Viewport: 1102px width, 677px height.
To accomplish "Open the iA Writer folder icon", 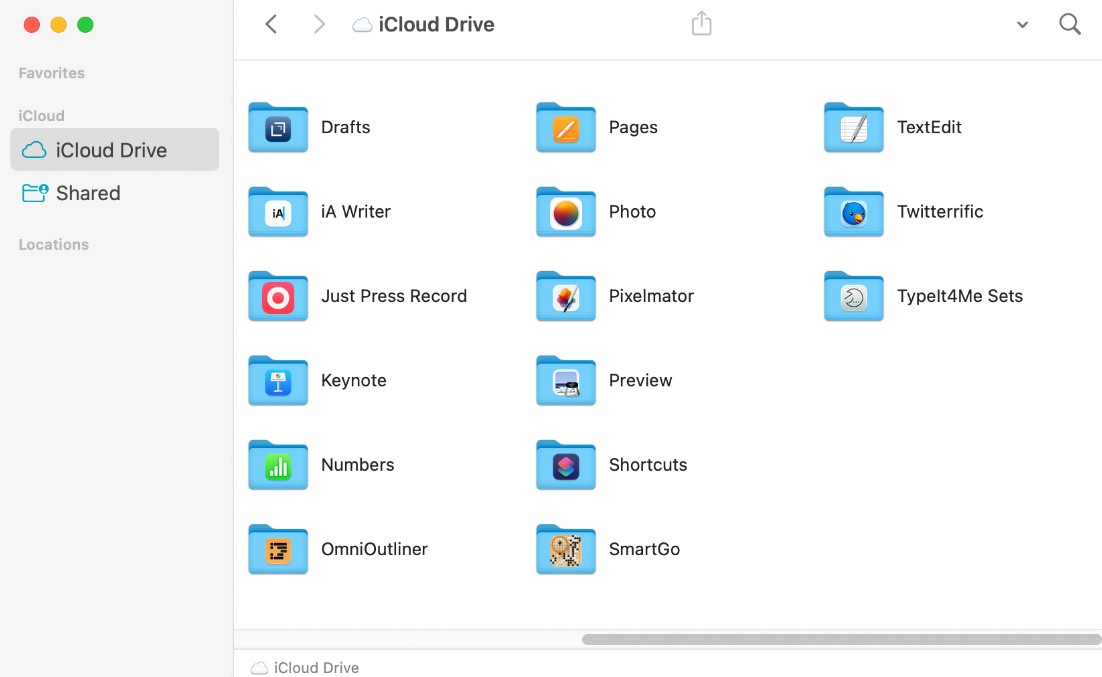I will tap(278, 212).
